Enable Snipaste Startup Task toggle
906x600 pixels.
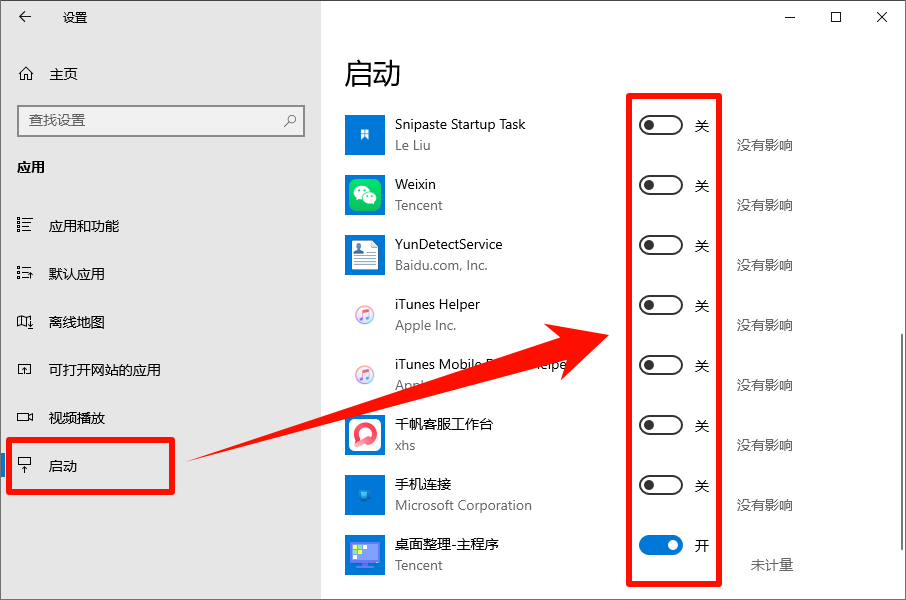pos(661,125)
